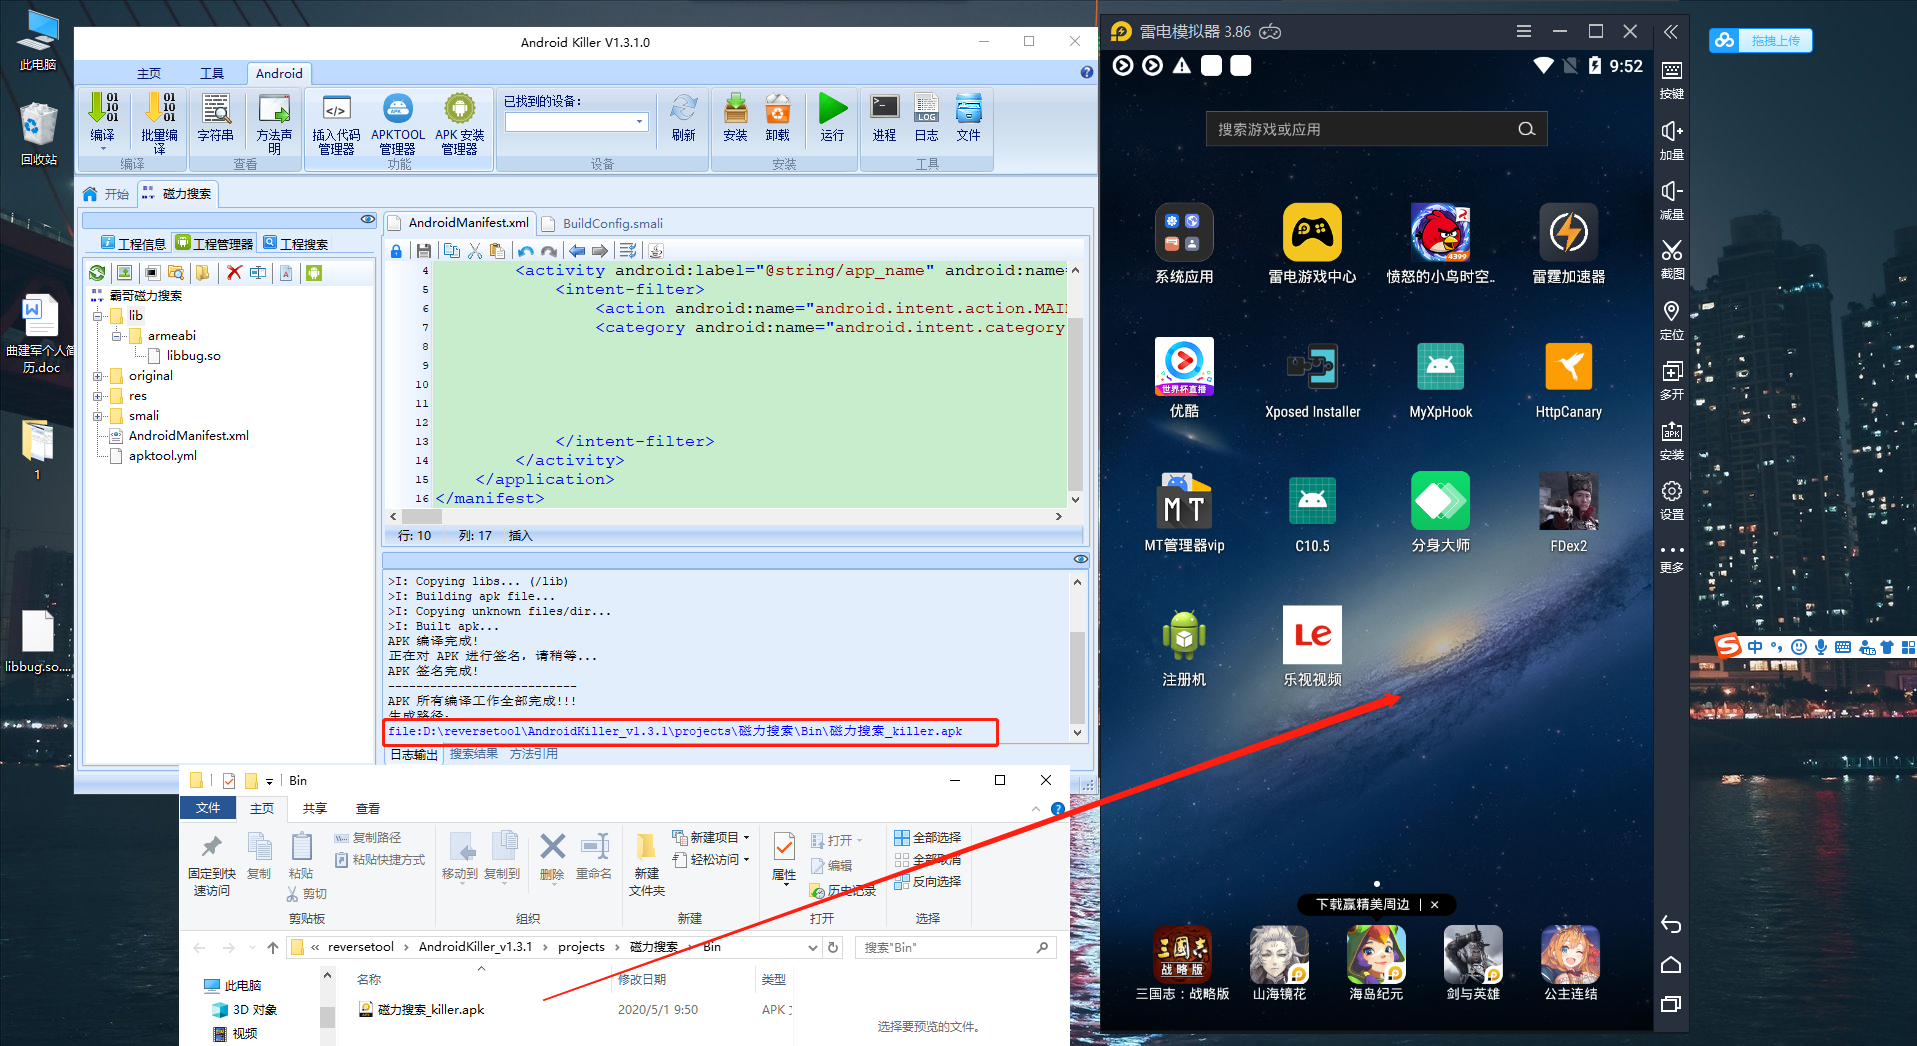Click 加量 volume up icon in emulator

1672,140
